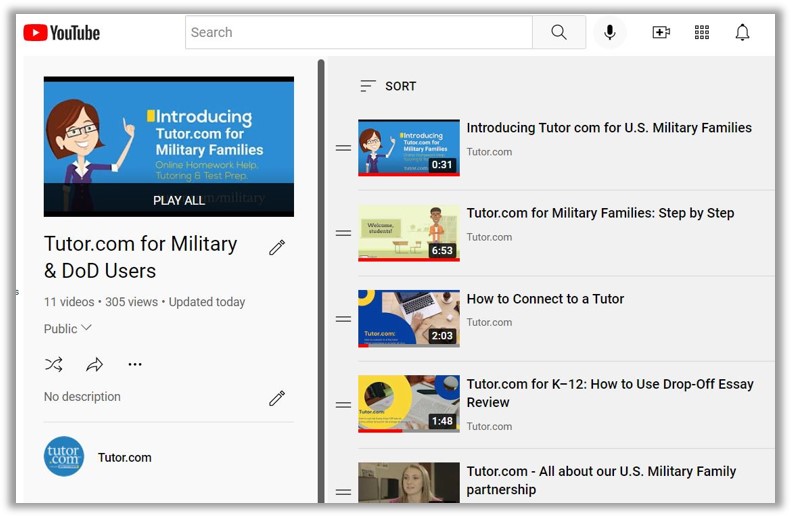Open the notifications bell
This screenshot has width=791, height=517.
pyautogui.click(x=742, y=32)
